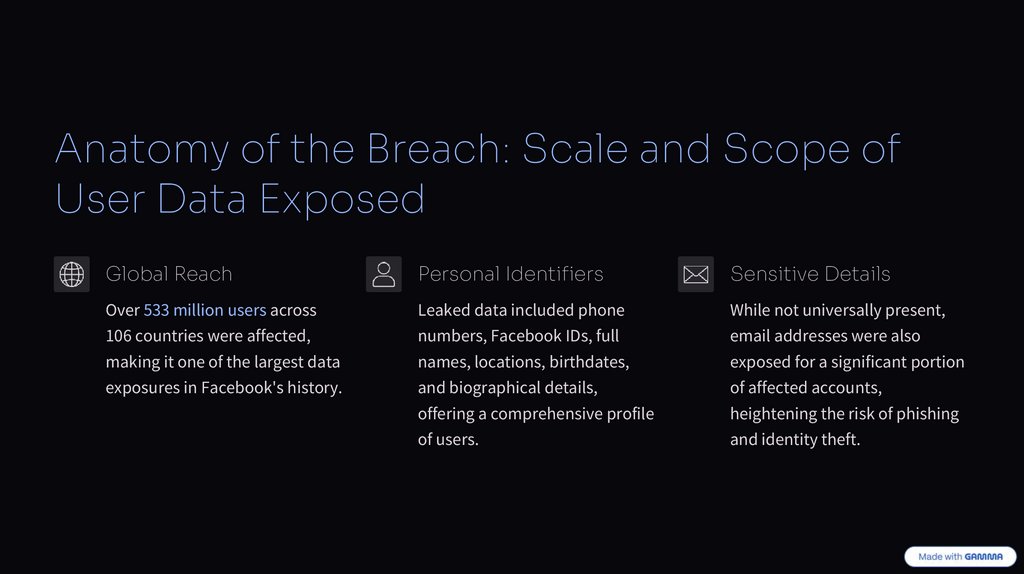Click "exposures in Facebook's history" text line

coord(224,388)
